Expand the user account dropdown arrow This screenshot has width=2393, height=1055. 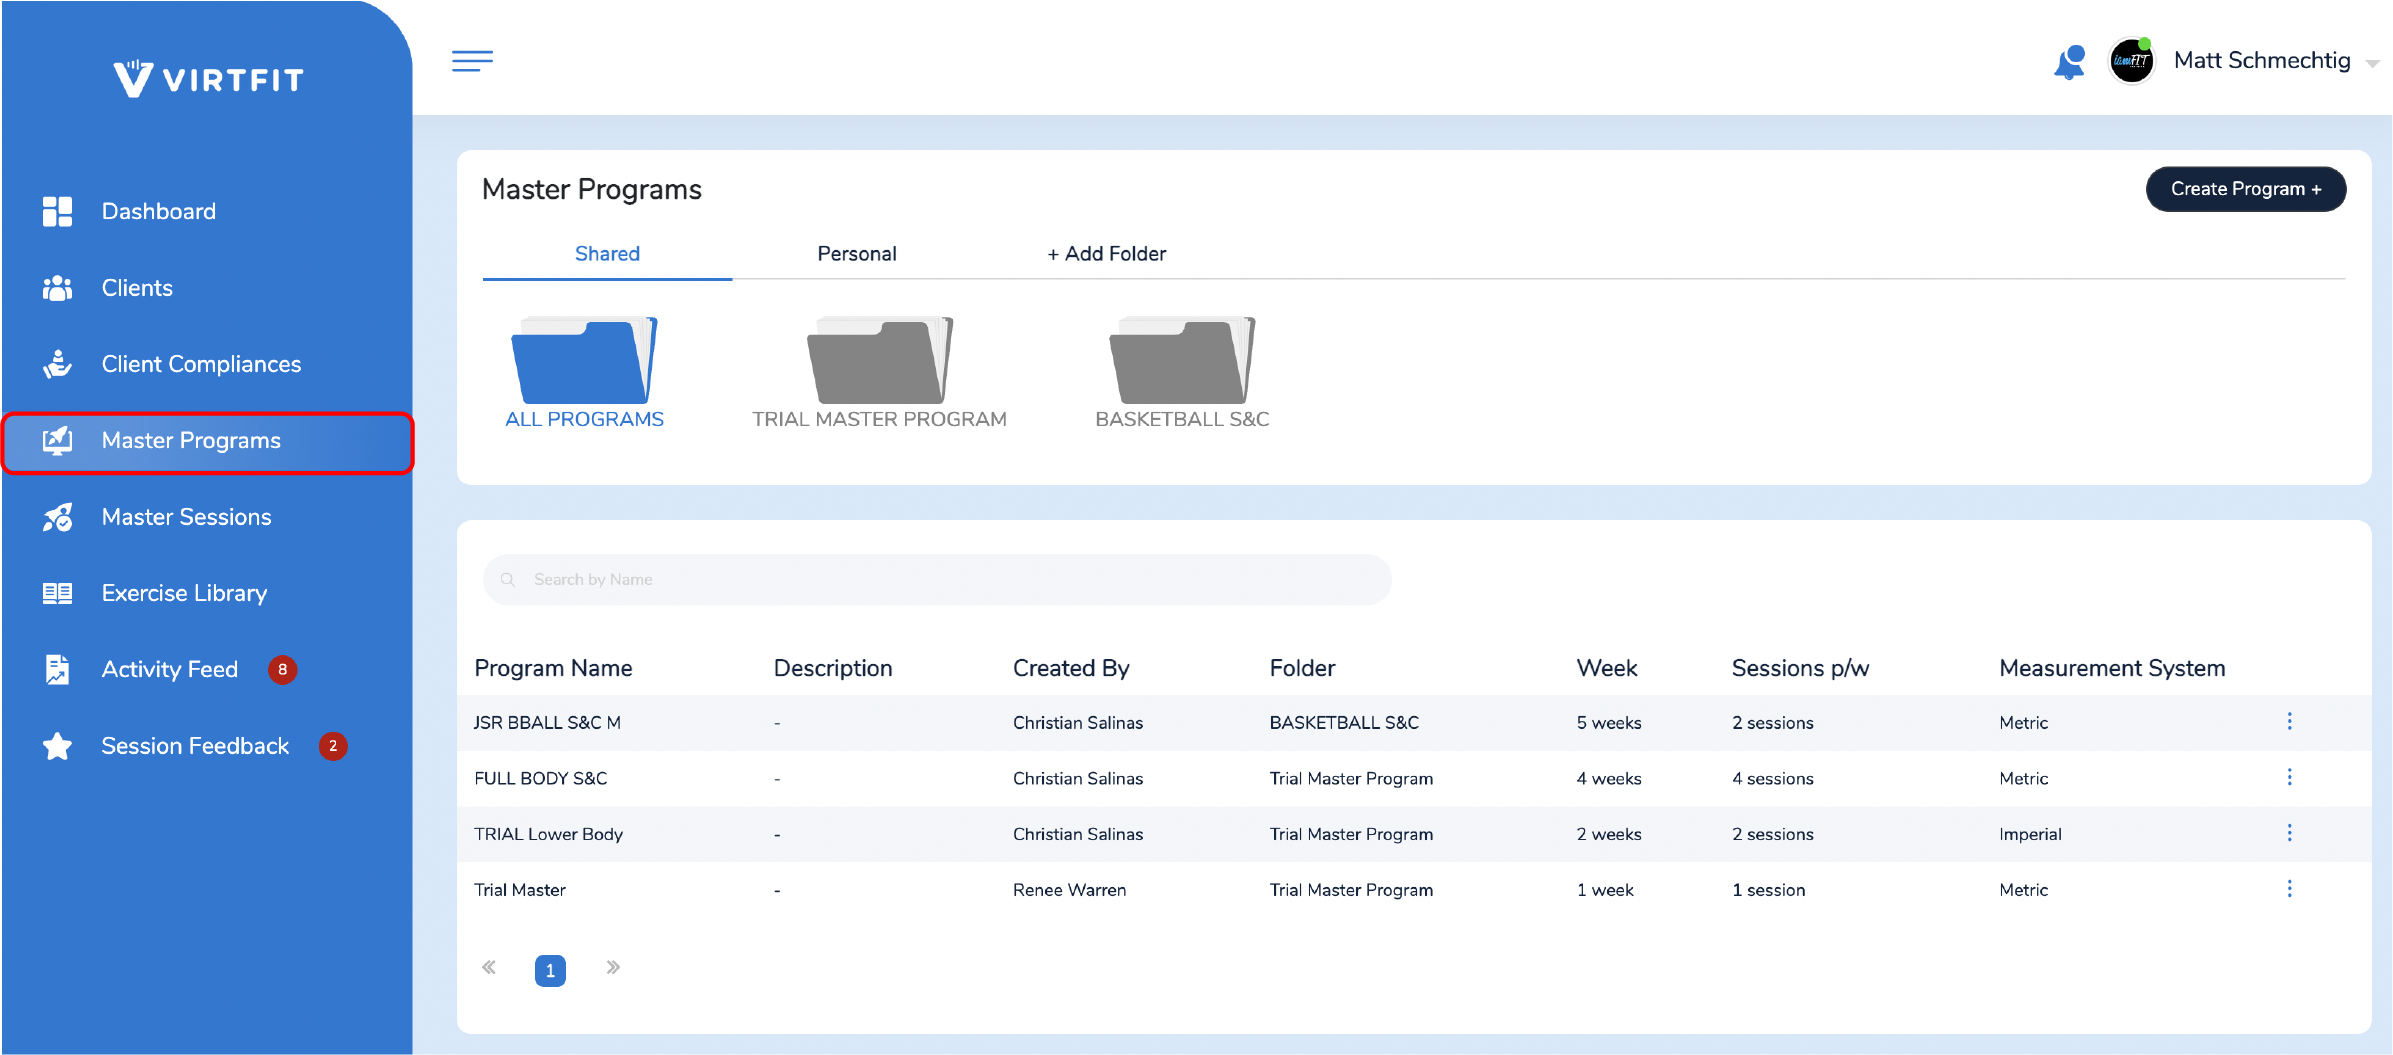tap(2372, 63)
